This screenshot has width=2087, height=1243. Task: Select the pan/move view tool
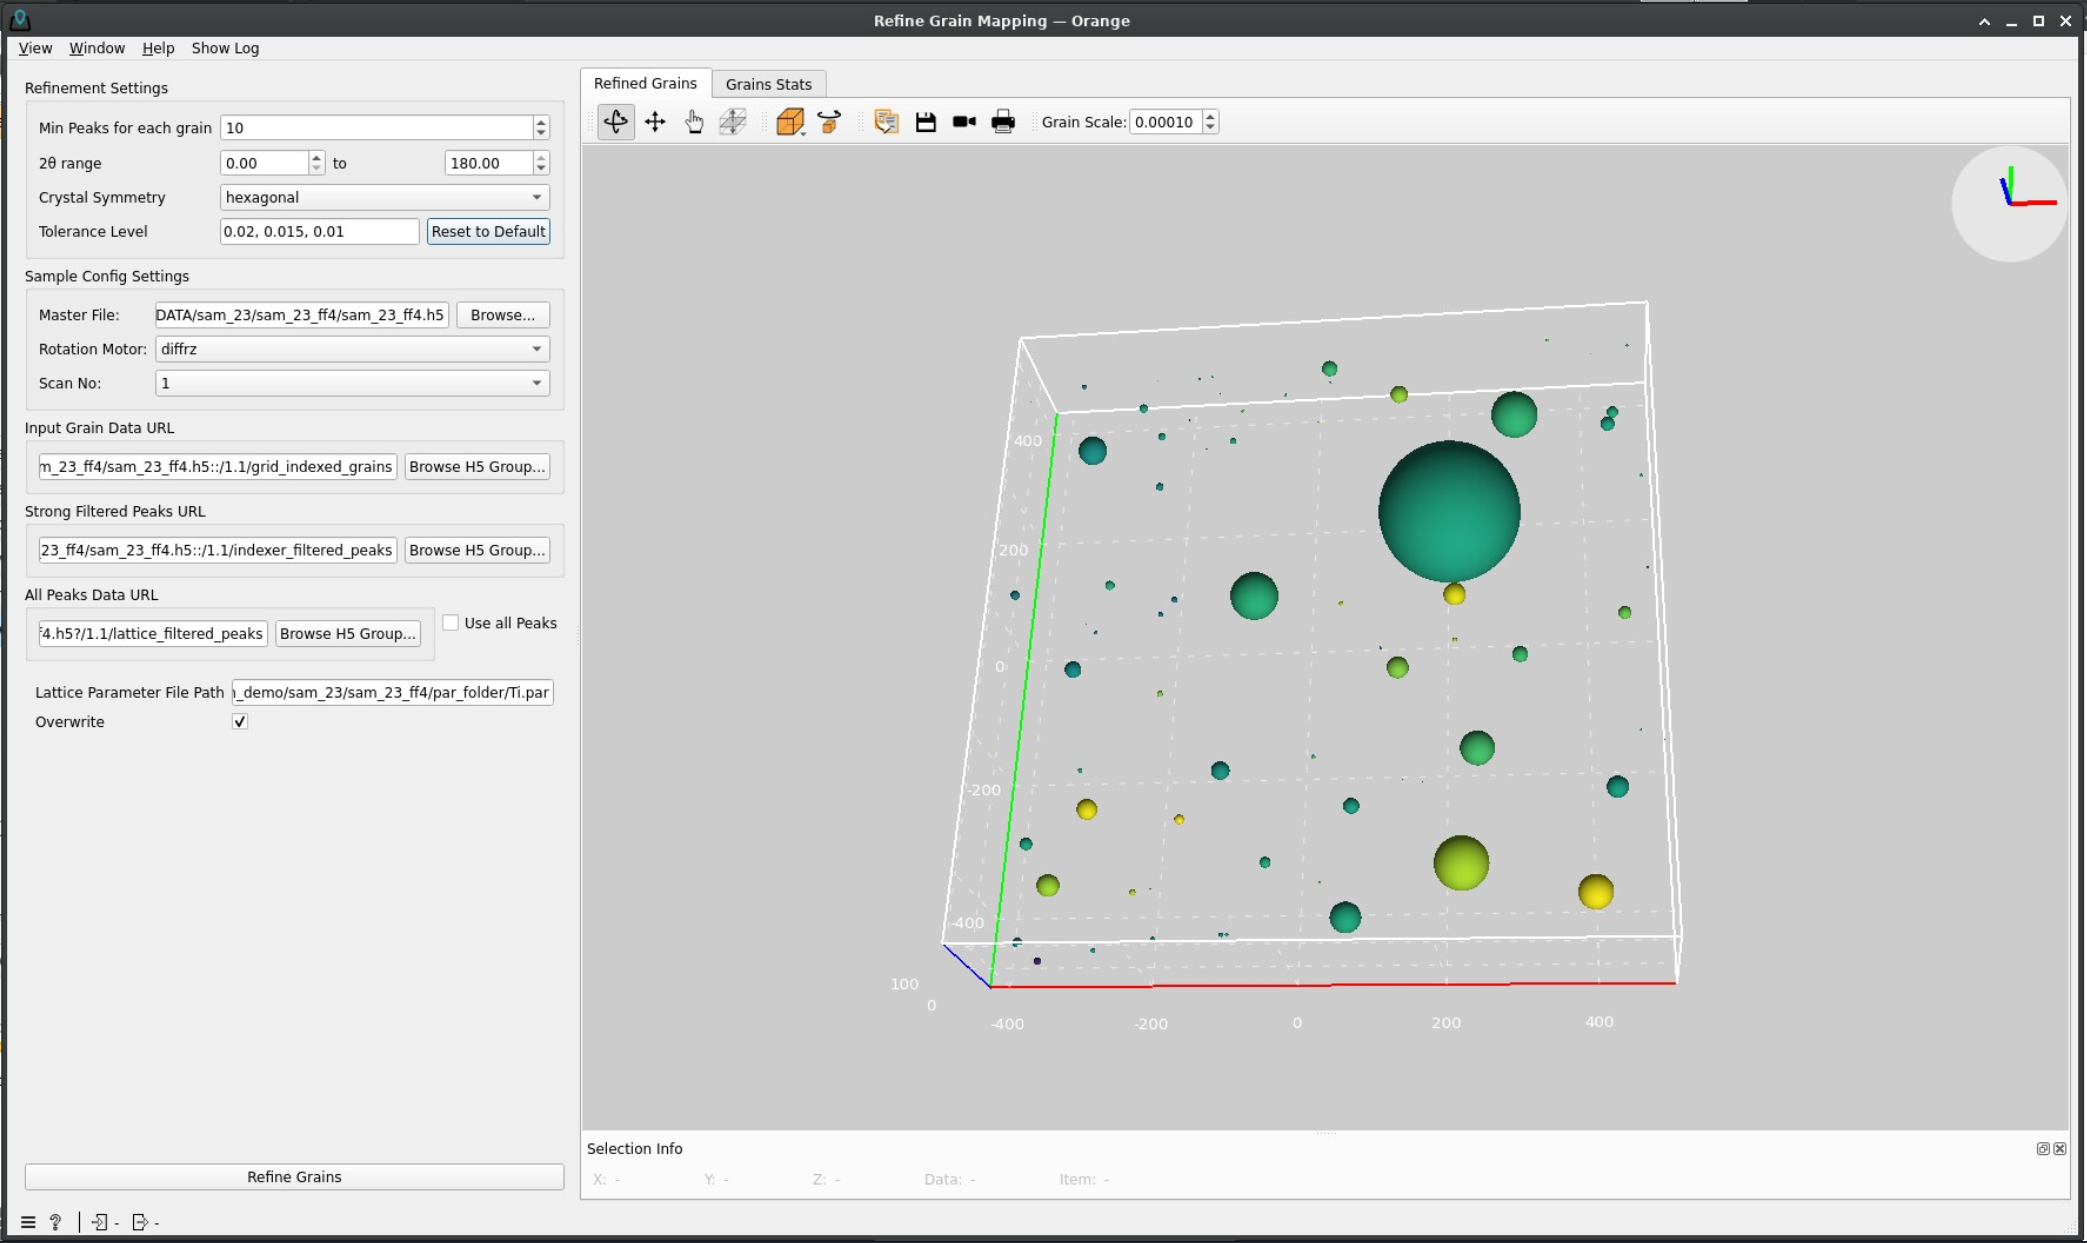click(655, 122)
